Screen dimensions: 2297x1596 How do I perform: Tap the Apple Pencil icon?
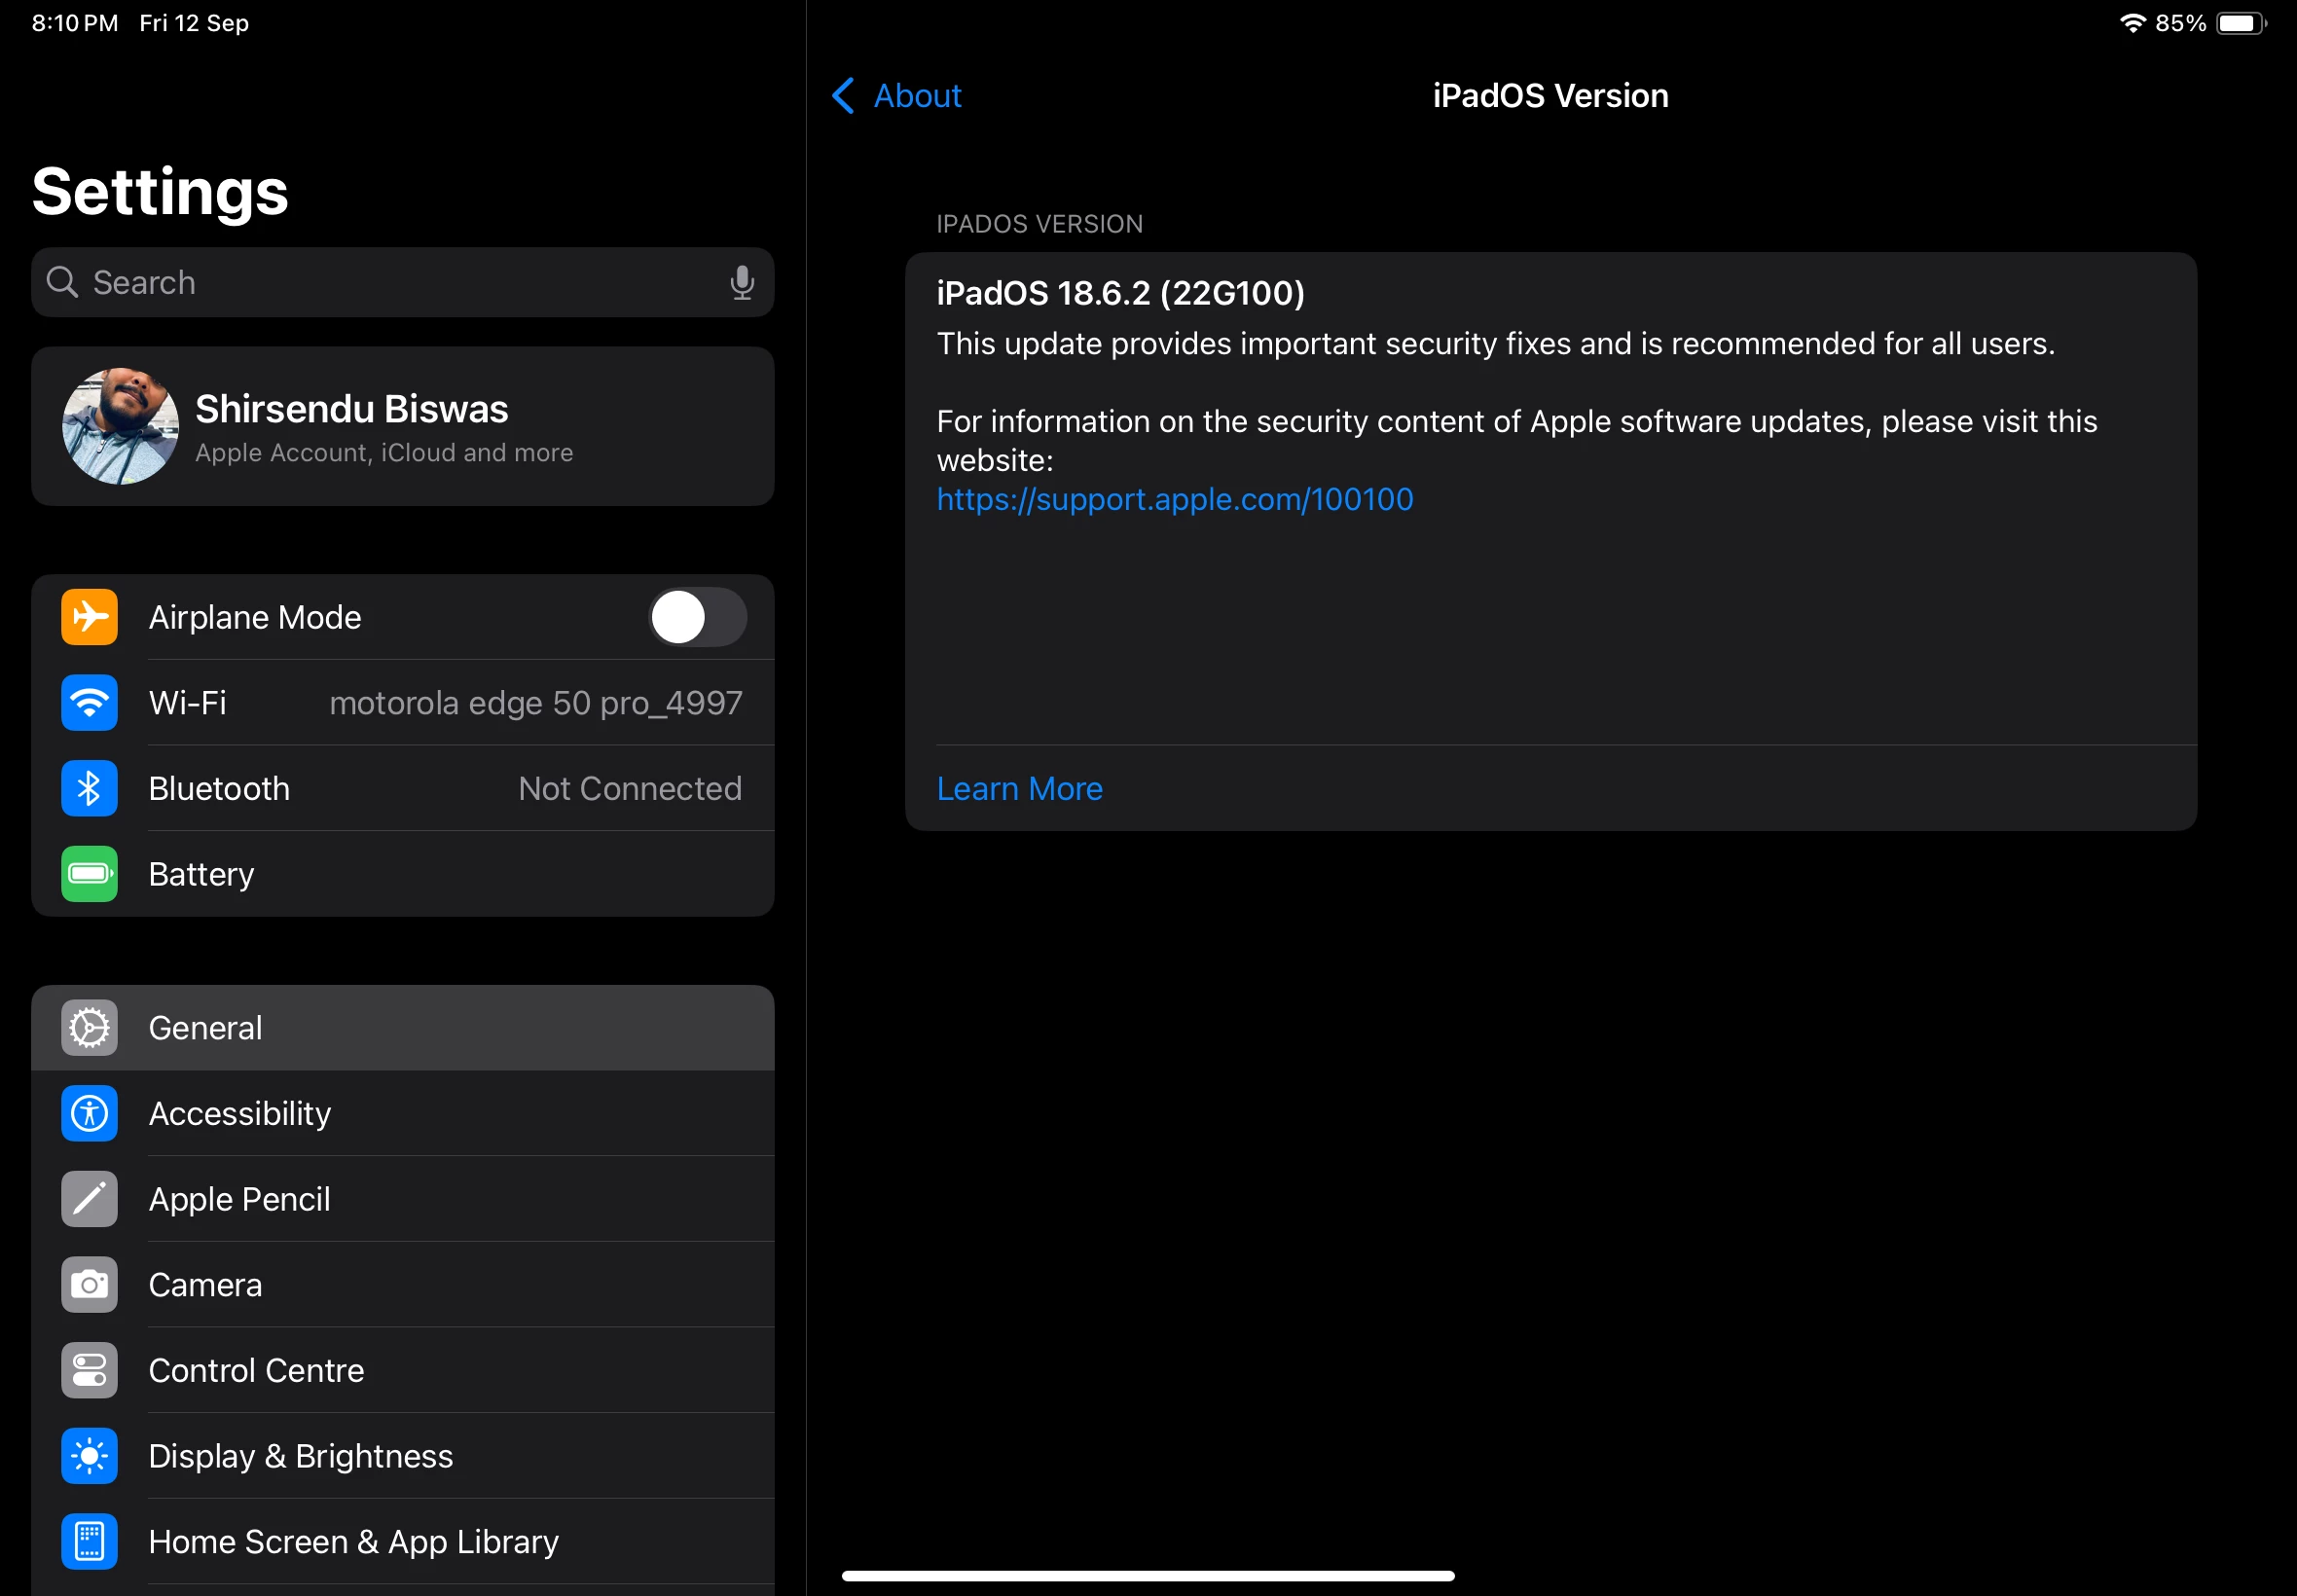click(x=89, y=1199)
